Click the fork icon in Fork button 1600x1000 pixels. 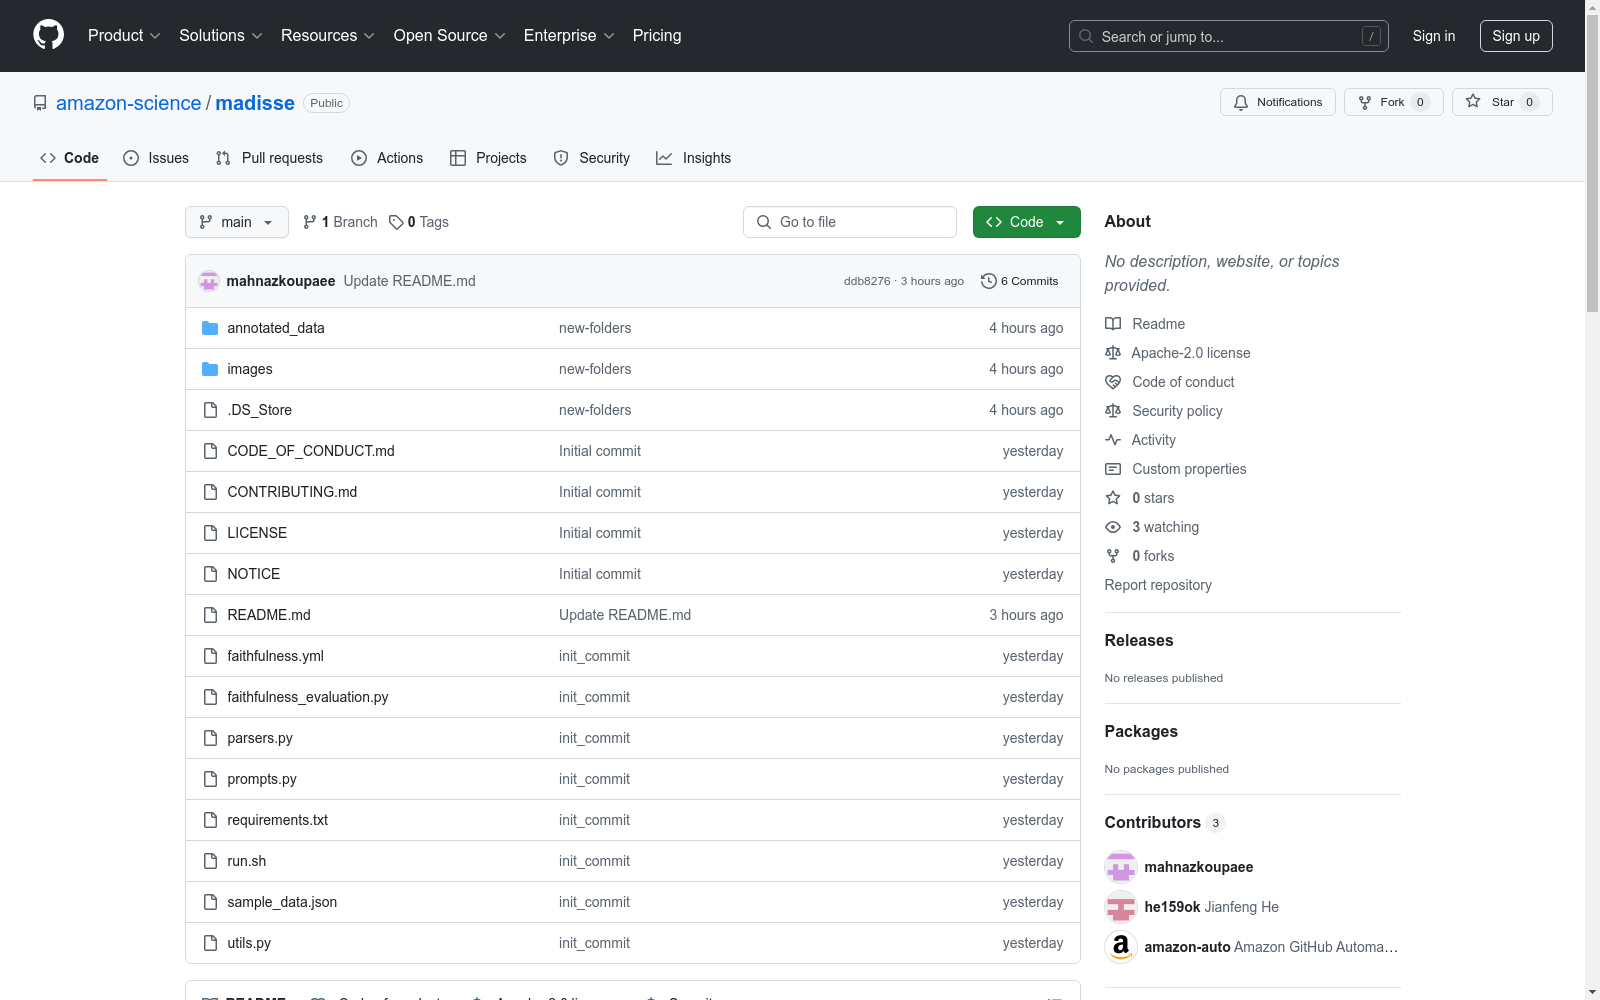[1365, 102]
